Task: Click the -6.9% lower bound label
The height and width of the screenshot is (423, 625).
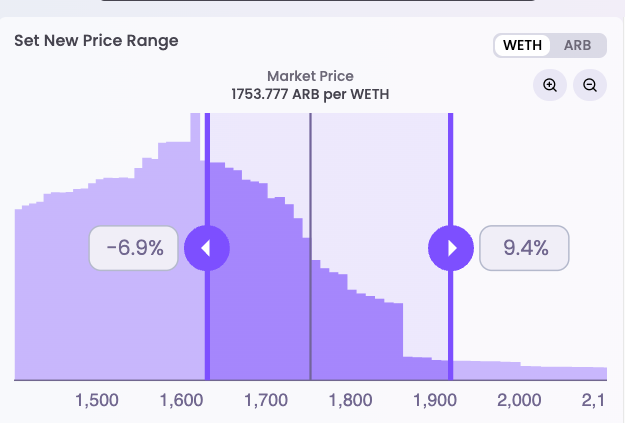Action: (x=134, y=248)
